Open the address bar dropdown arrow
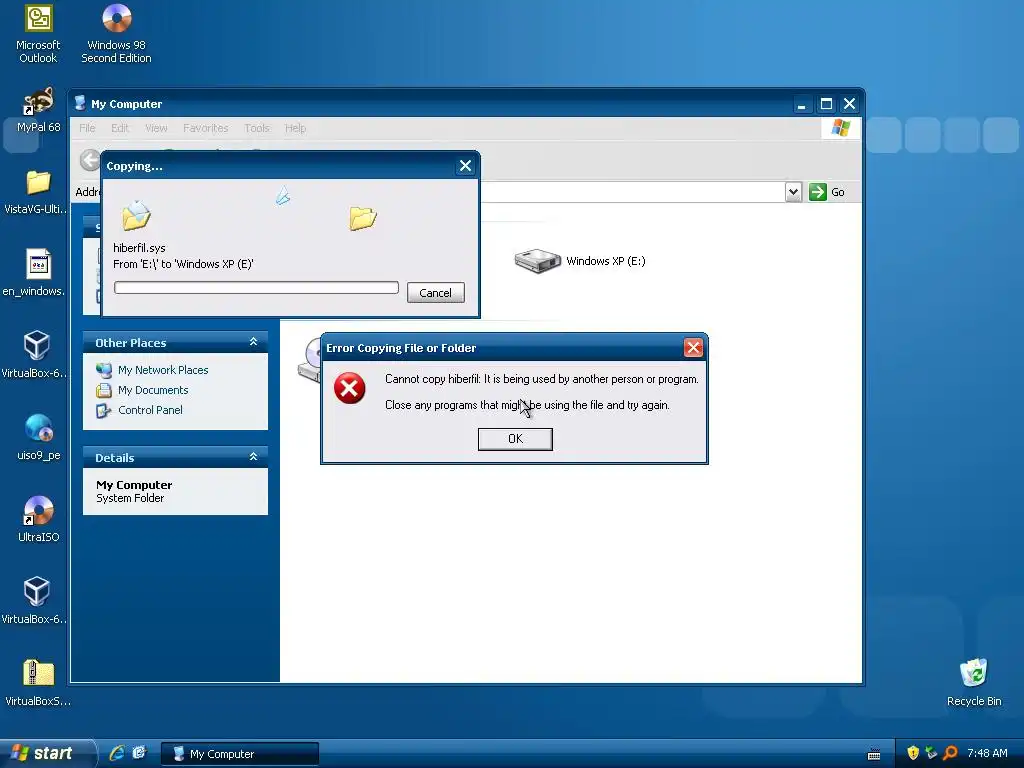The height and width of the screenshot is (768, 1024). pyautogui.click(x=793, y=192)
